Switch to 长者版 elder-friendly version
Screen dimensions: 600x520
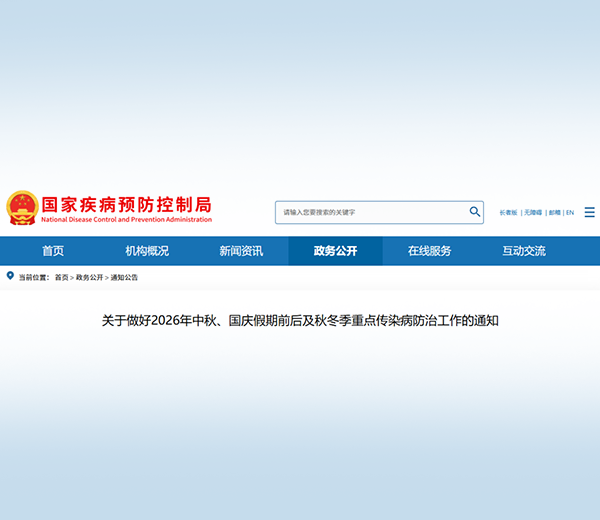pyautogui.click(x=508, y=212)
